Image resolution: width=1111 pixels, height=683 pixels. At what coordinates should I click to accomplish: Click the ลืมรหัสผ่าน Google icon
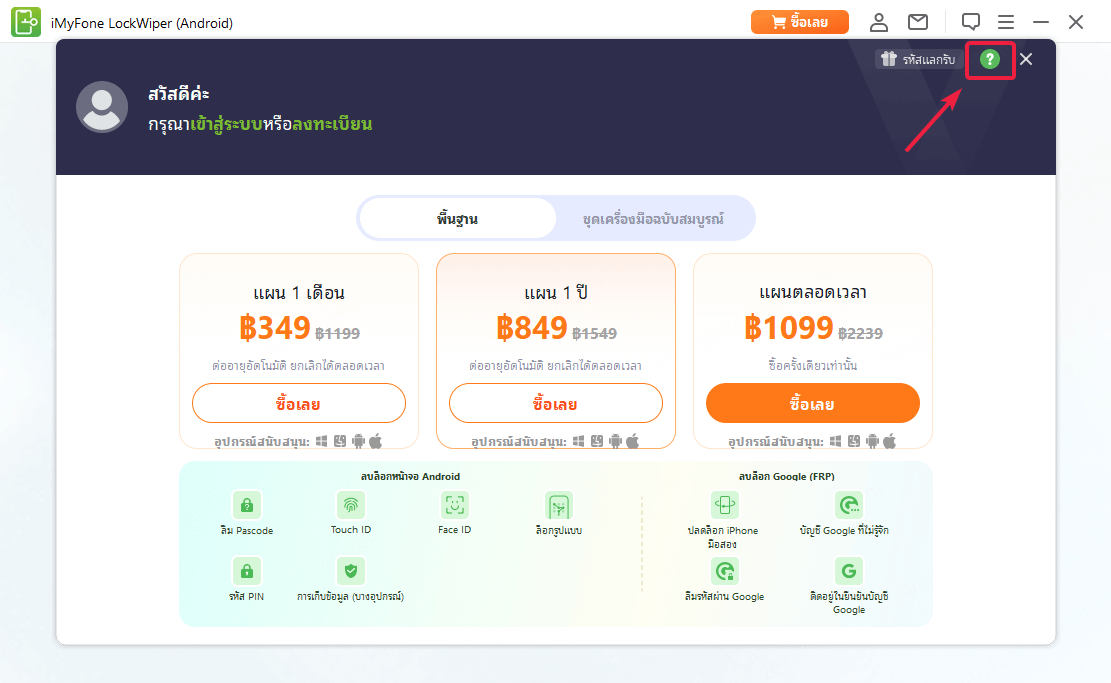click(x=724, y=571)
